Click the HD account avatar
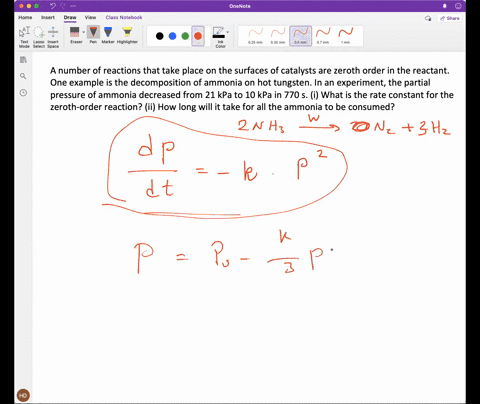 (x=23, y=395)
